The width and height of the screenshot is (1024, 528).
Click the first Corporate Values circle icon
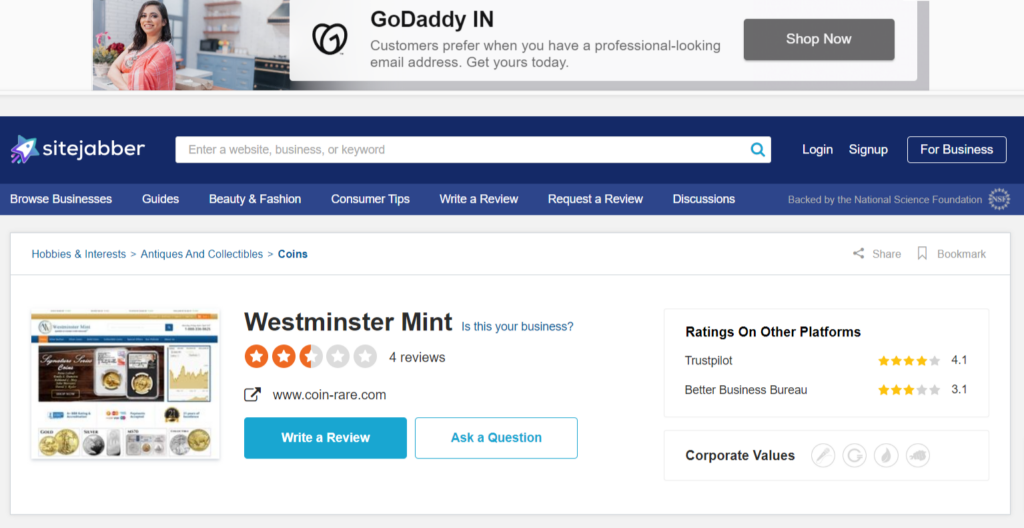pyautogui.click(x=823, y=455)
